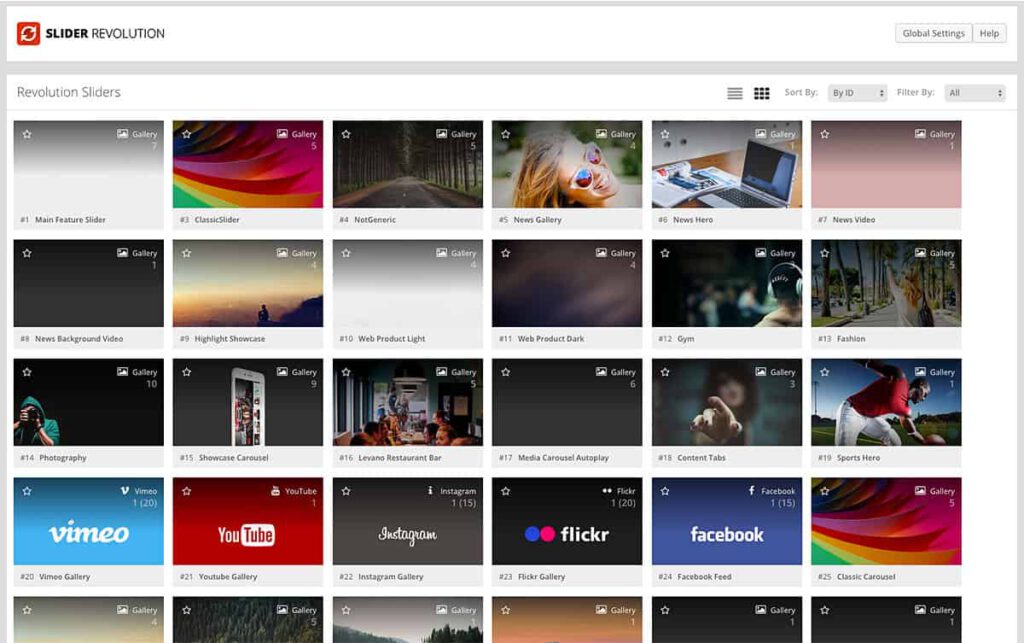Open Global Settings
The image size is (1024, 643).
(933, 33)
